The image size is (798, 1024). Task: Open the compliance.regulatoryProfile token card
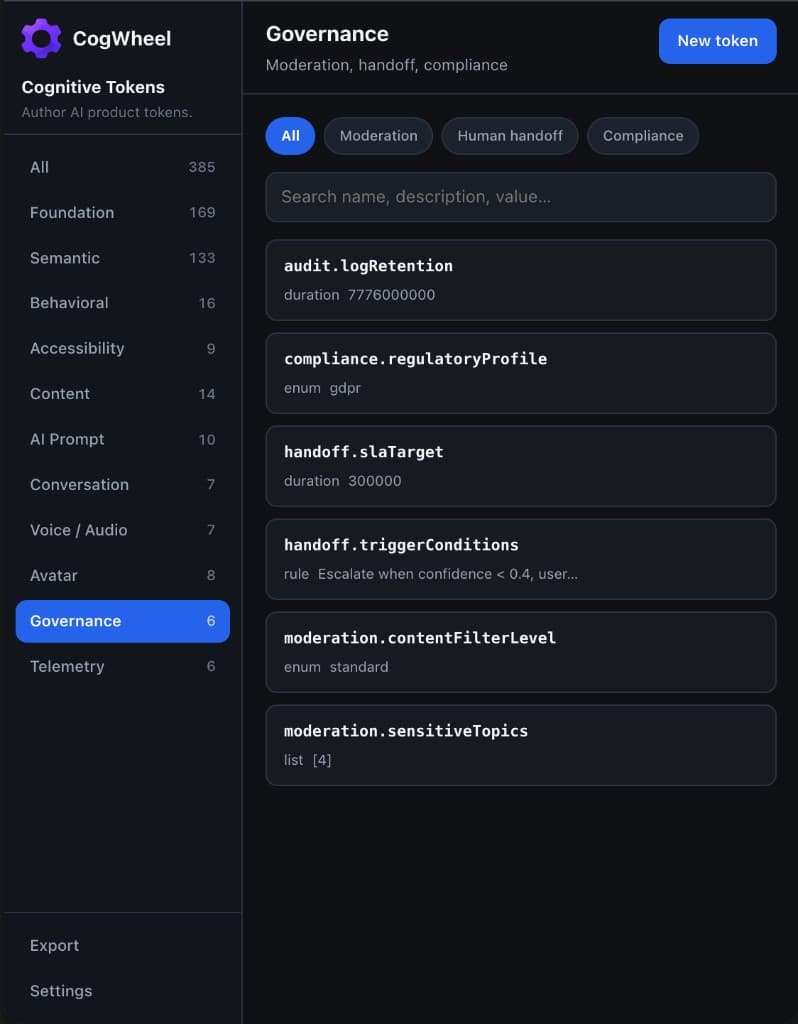pos(520,374)
